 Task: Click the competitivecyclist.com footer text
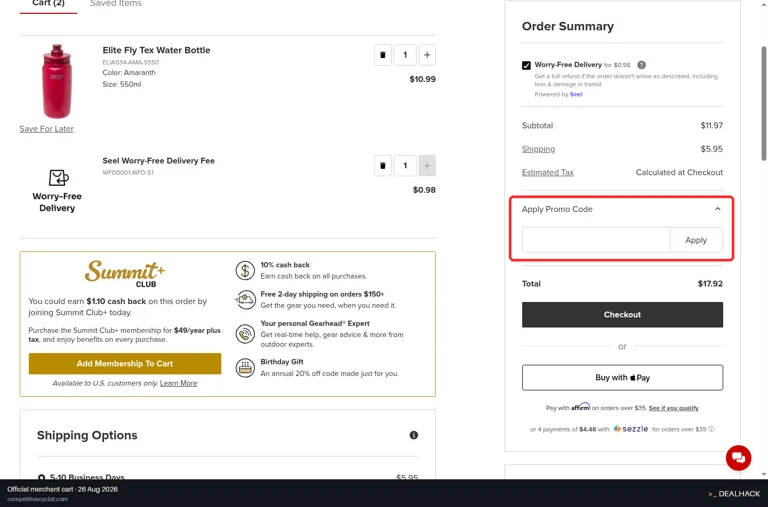coord(37,499)
